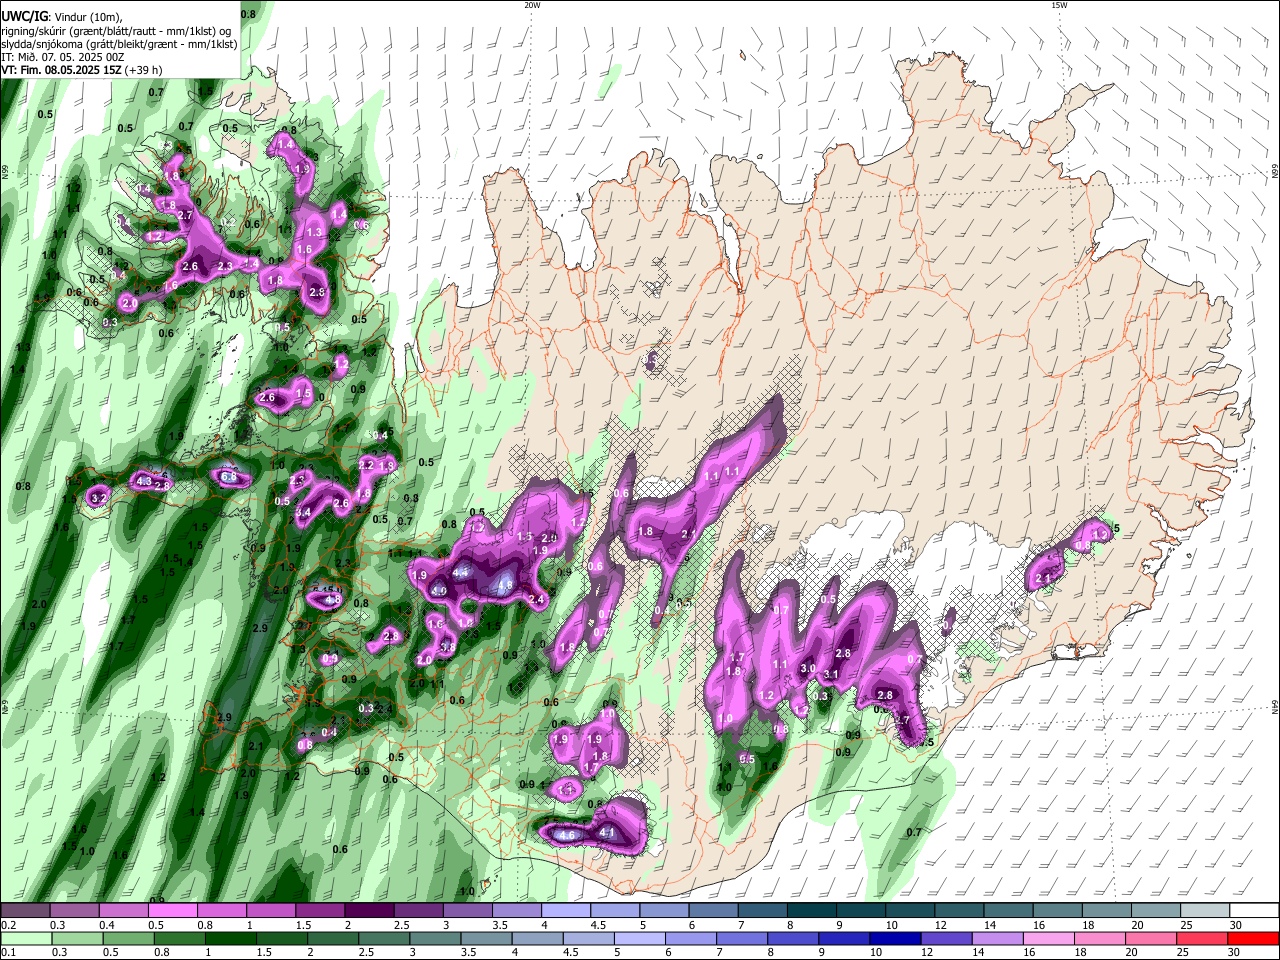The width and height of the screenshot is (1280, 960).
Task: Click the slydda/snjókoma legend description line
Action: click(x=118, y=44)
